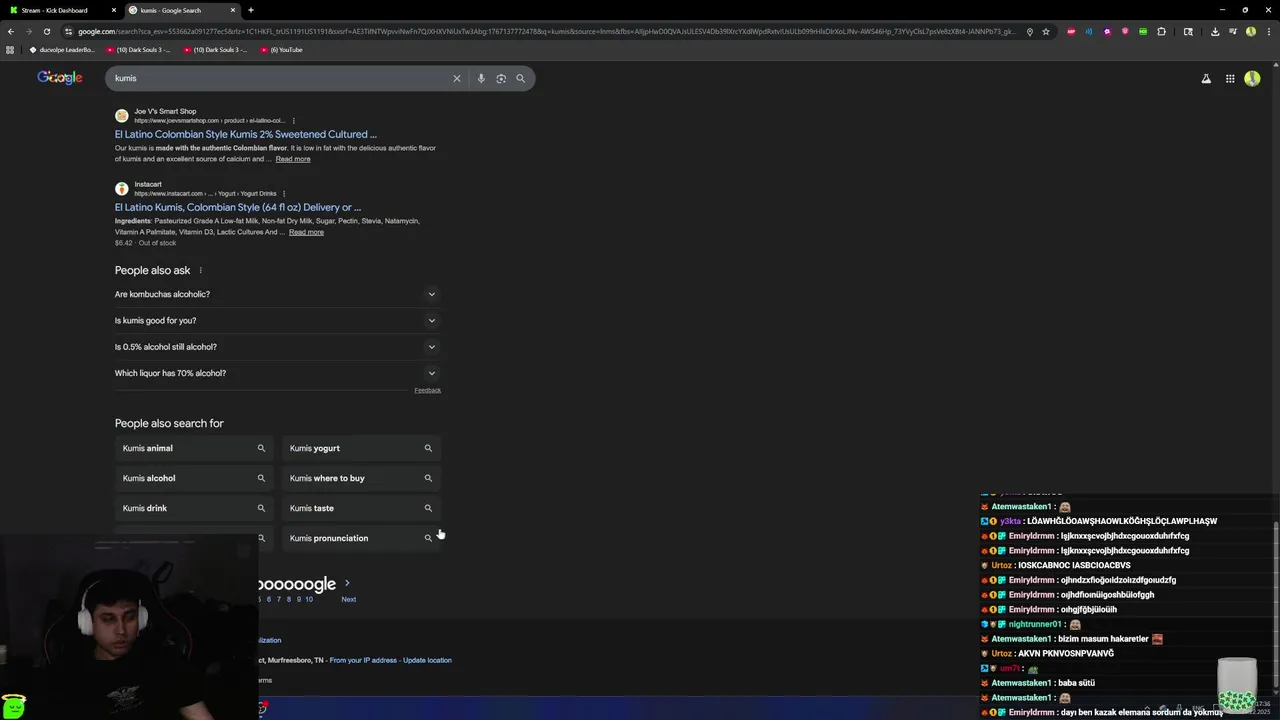This screenshot has width=1280, height=720.
Task: Click username nightrunner01 in chat overlay
Action: 1035,624
